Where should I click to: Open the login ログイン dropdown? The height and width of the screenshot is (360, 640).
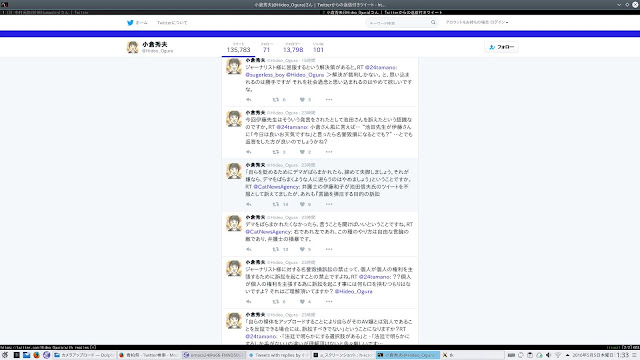(499, 22)
